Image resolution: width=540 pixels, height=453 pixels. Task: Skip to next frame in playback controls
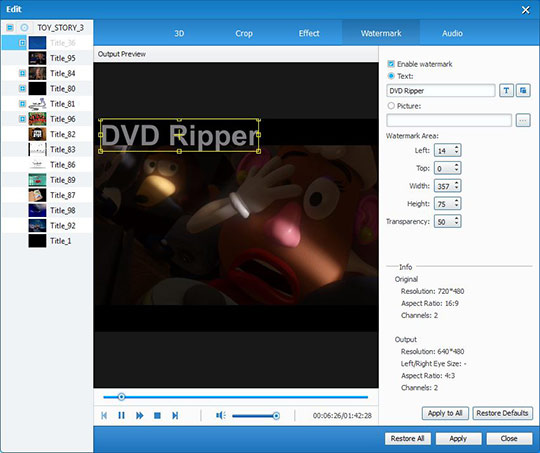click(175, 415)
